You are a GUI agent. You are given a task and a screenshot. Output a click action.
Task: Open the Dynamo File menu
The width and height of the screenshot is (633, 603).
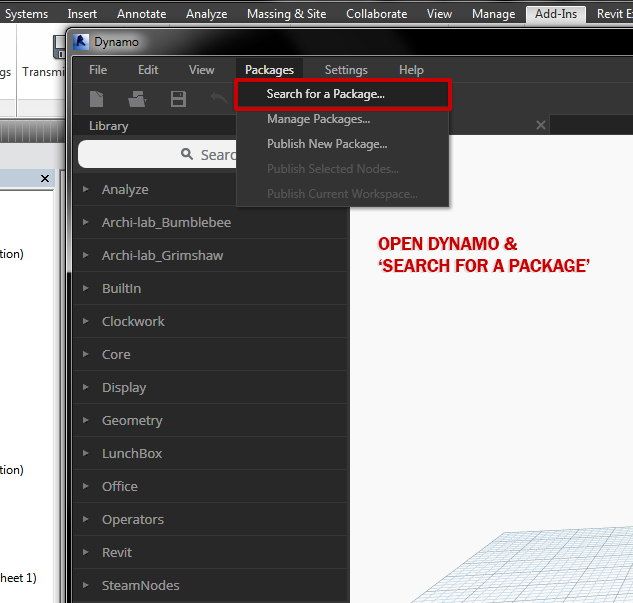tap(98, 70)
